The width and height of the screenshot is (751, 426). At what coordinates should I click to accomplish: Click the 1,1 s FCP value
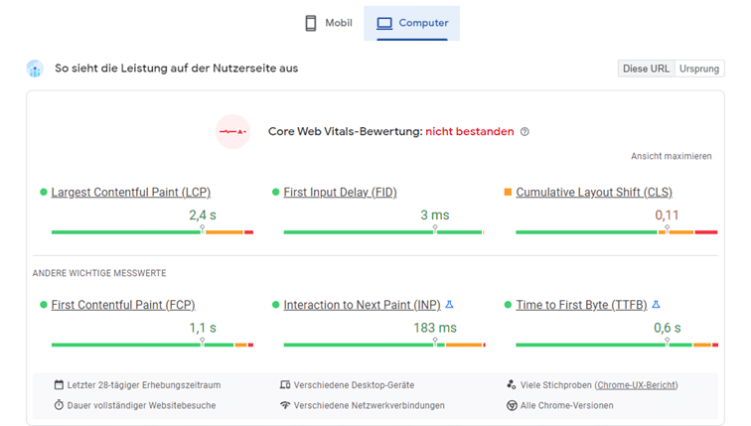coord(203,328)
